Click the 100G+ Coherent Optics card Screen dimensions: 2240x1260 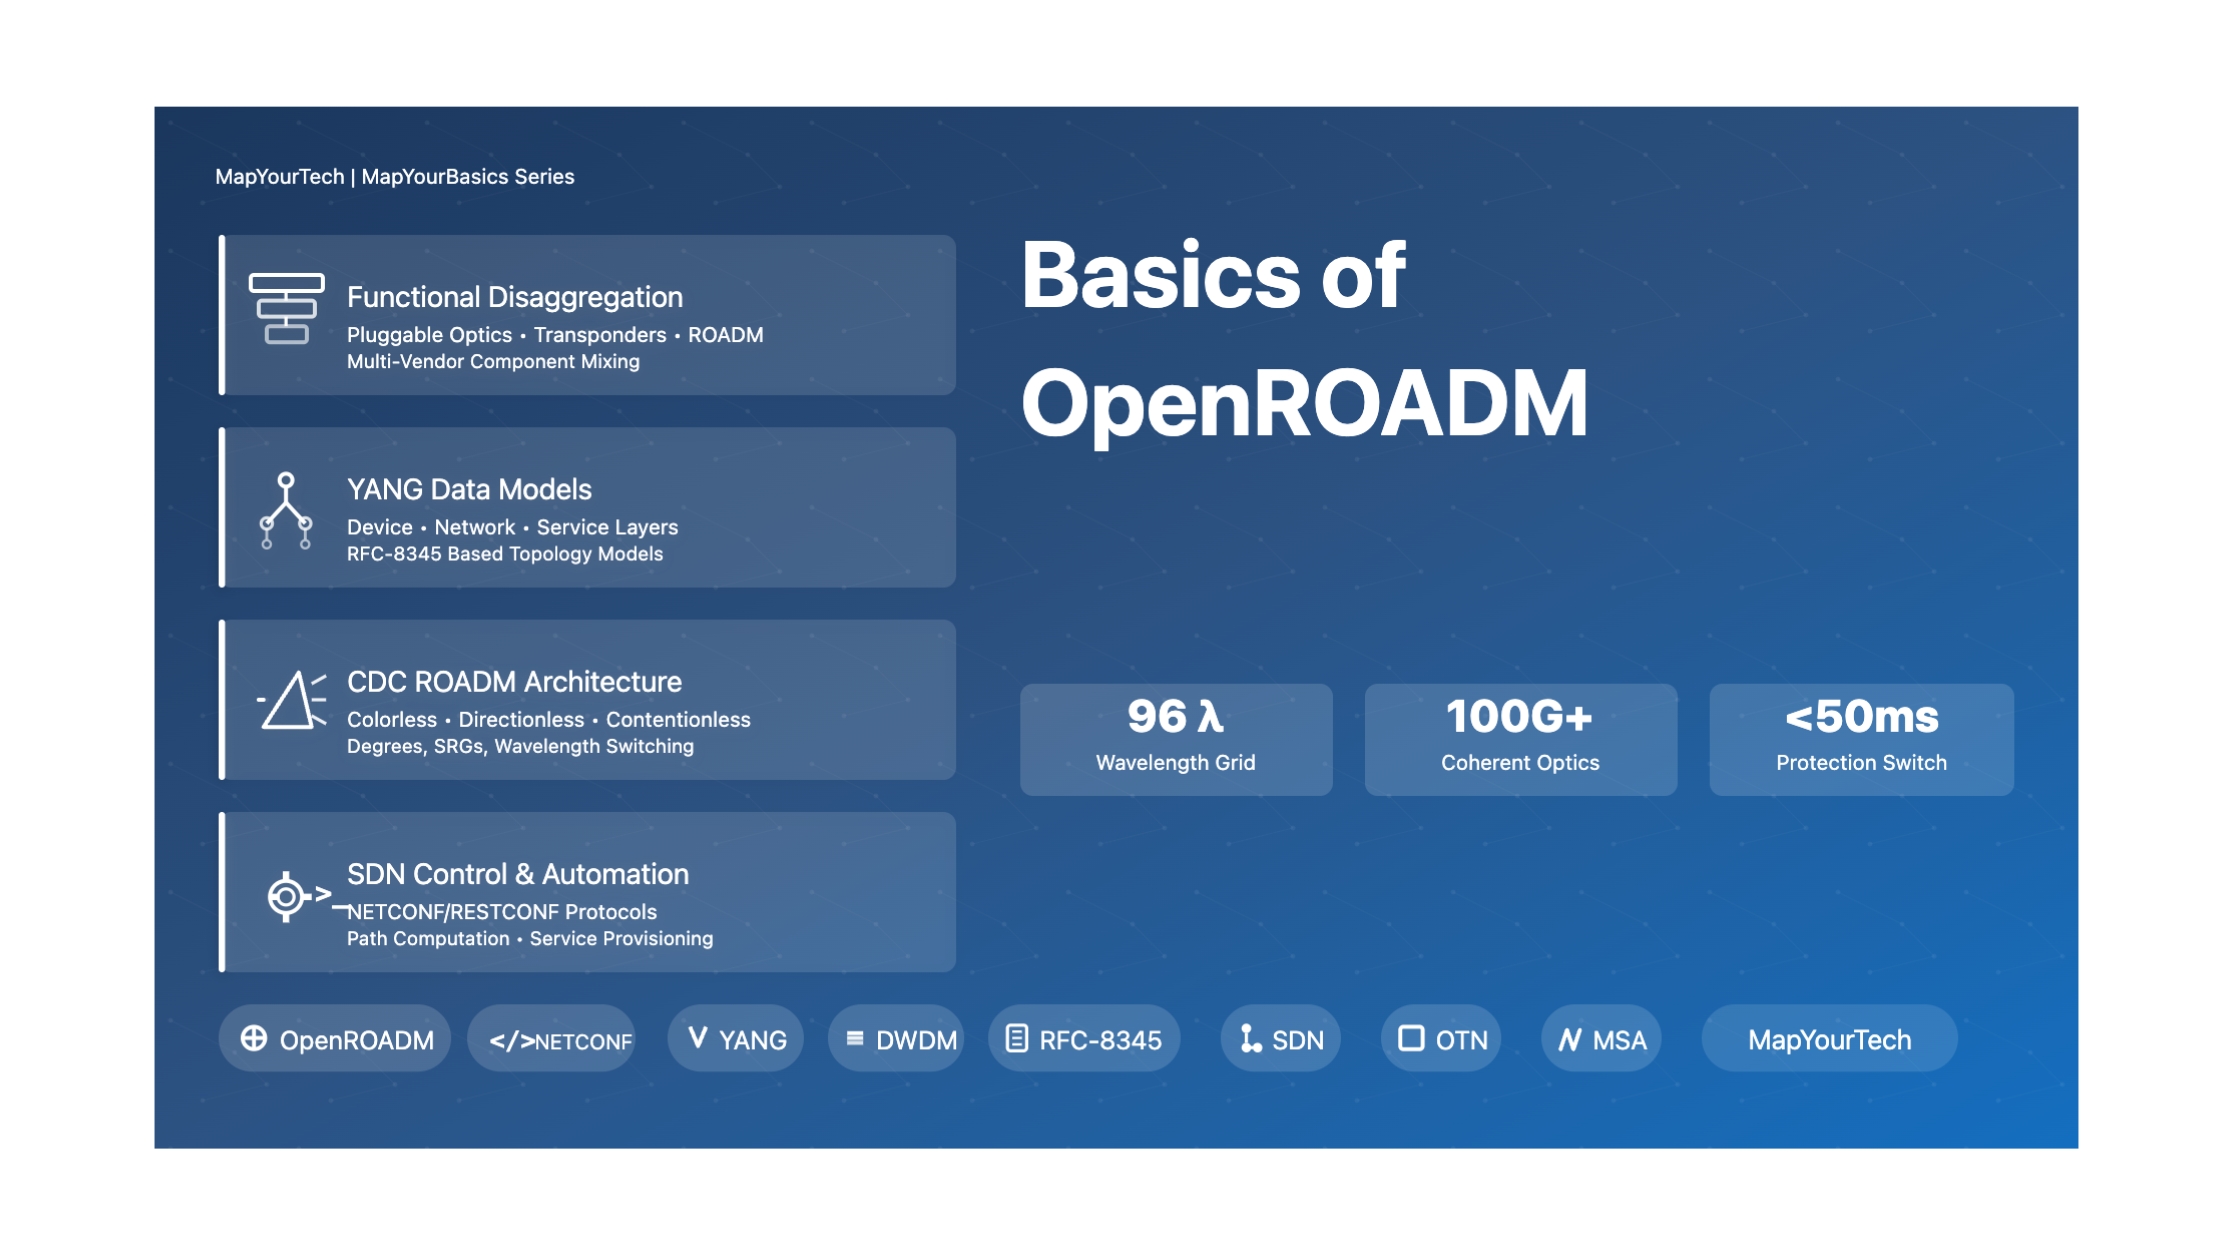(1520, 740)
